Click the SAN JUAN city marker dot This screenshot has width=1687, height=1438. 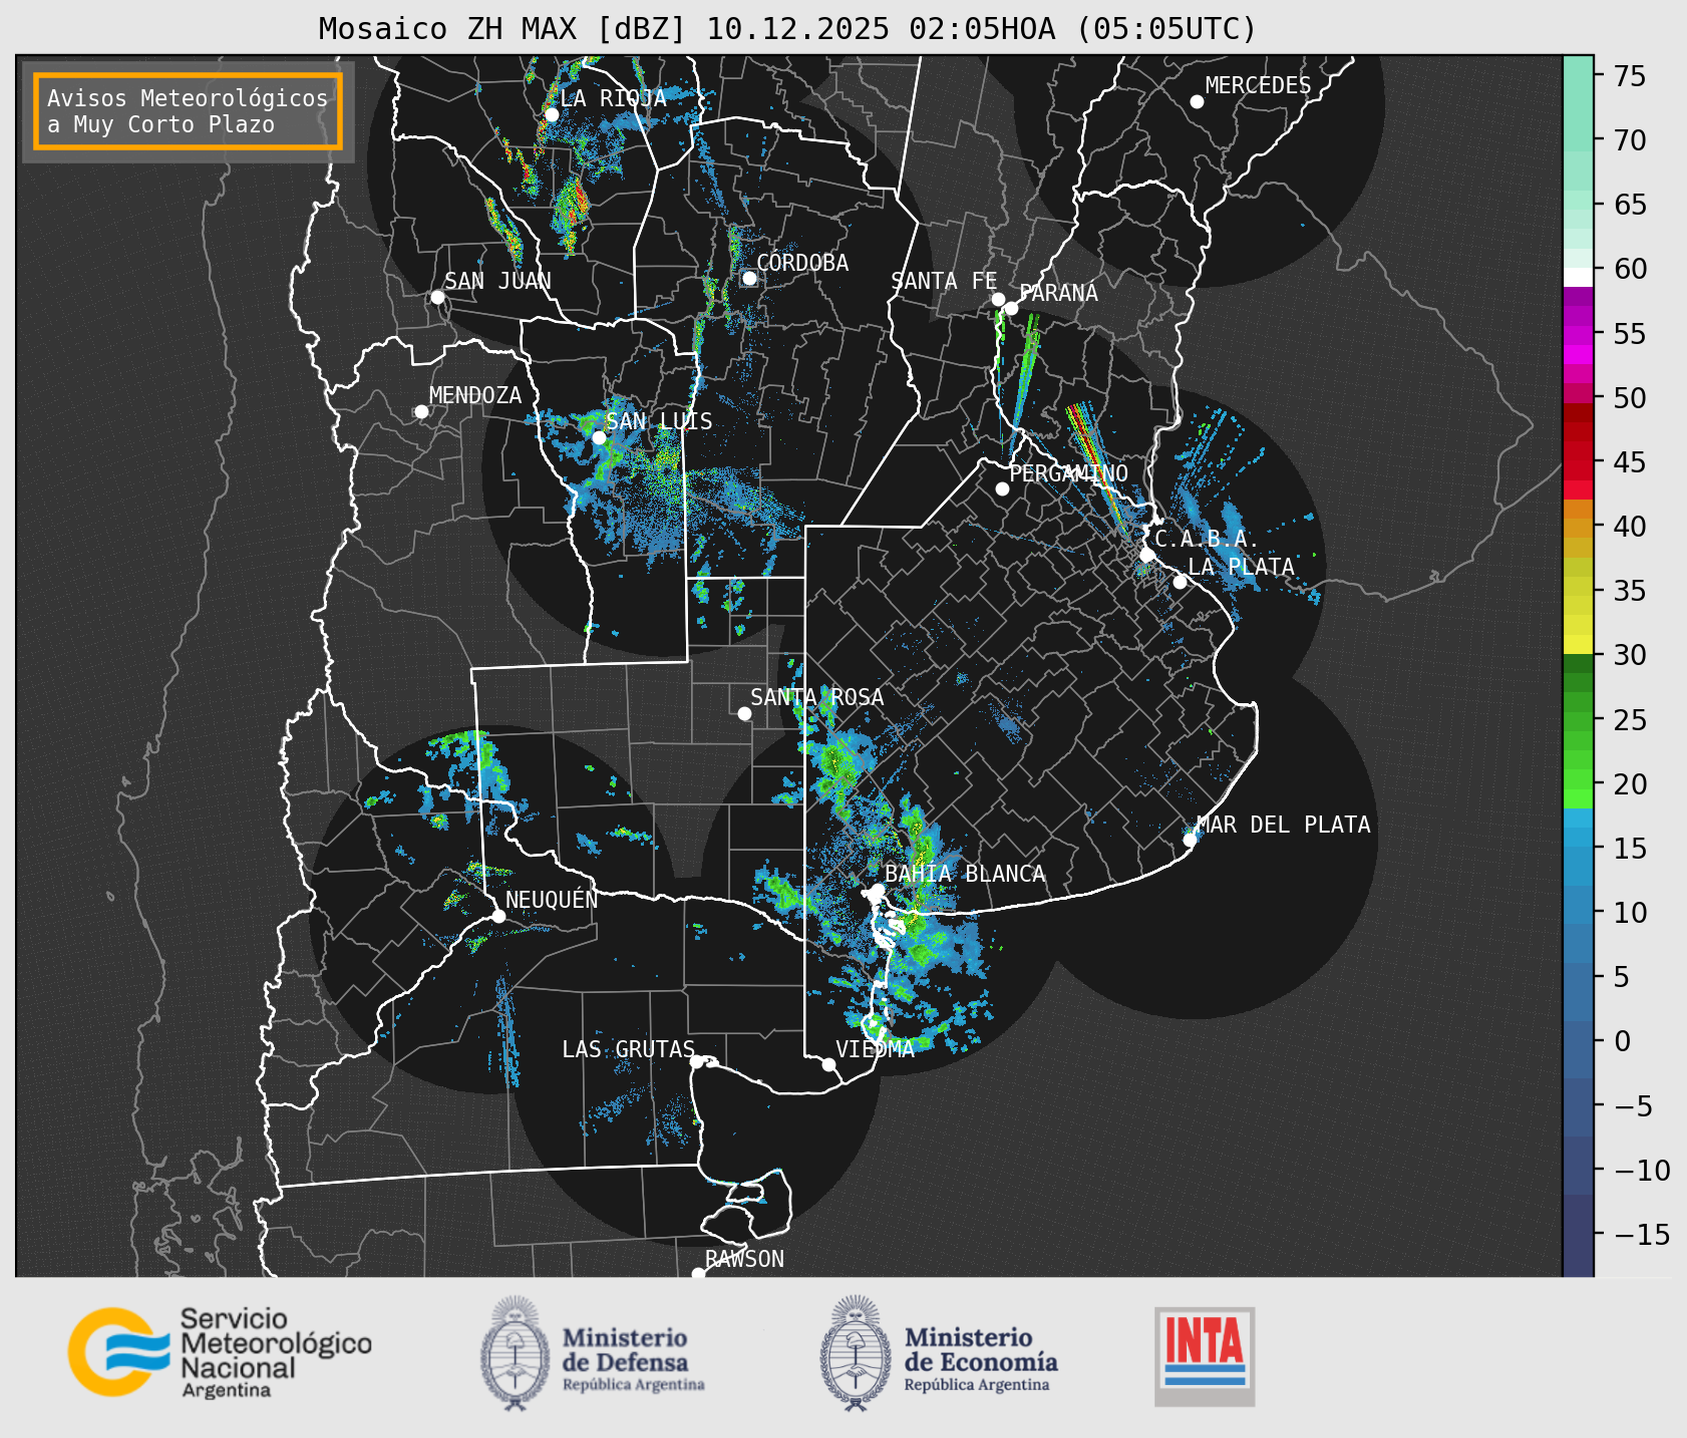click(x=437, y=297)
